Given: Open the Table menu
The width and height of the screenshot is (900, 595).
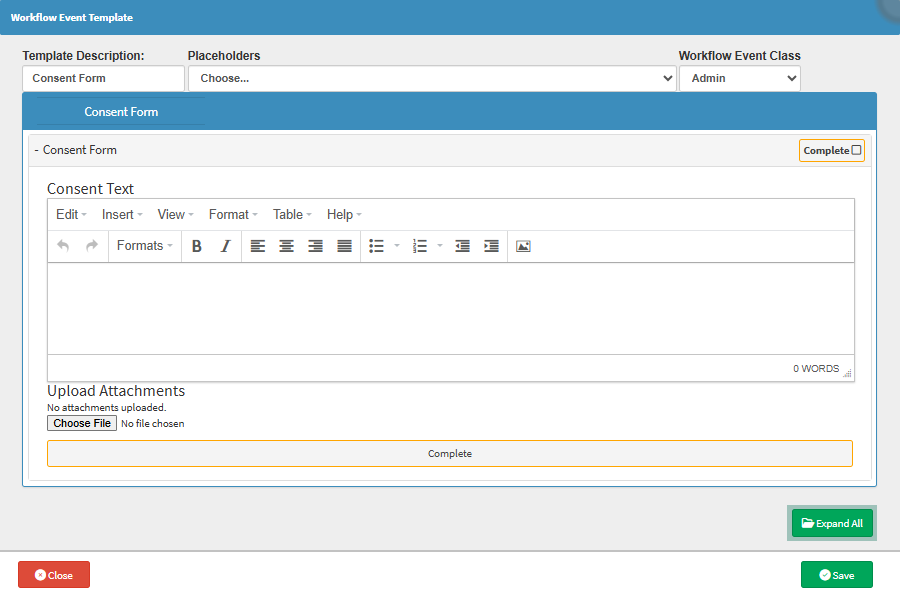Looking at the screenshot, I should [292, 215].
